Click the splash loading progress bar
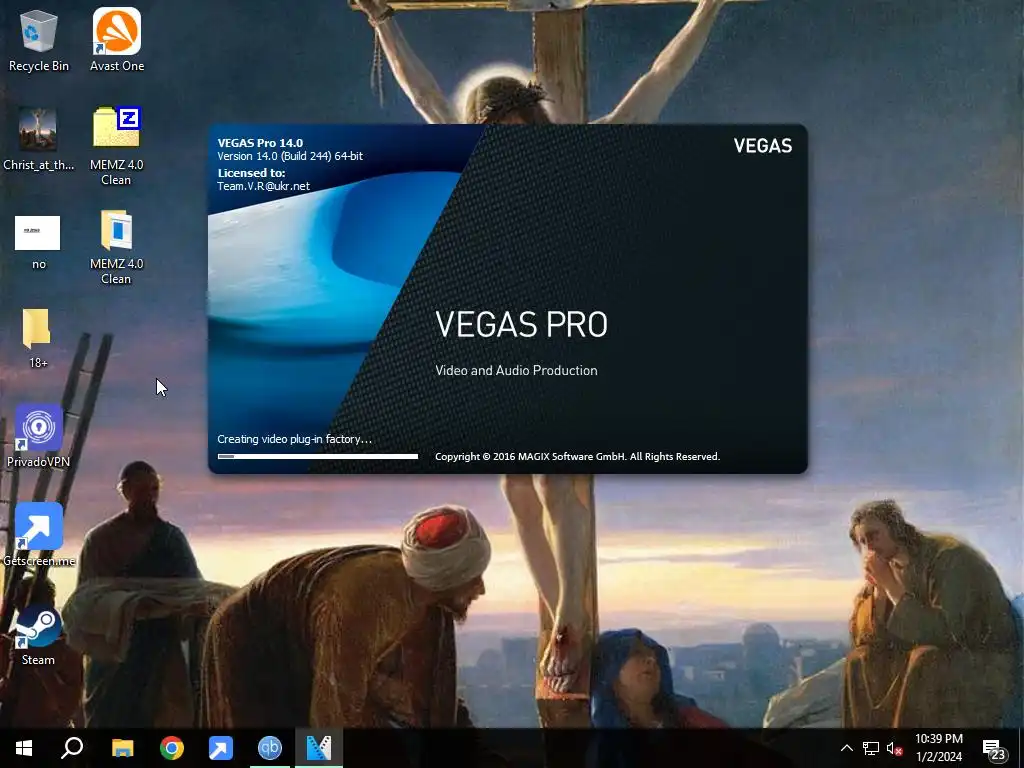Image resolution: width=1024 pixels, height=768 pixels. point(317,456)
